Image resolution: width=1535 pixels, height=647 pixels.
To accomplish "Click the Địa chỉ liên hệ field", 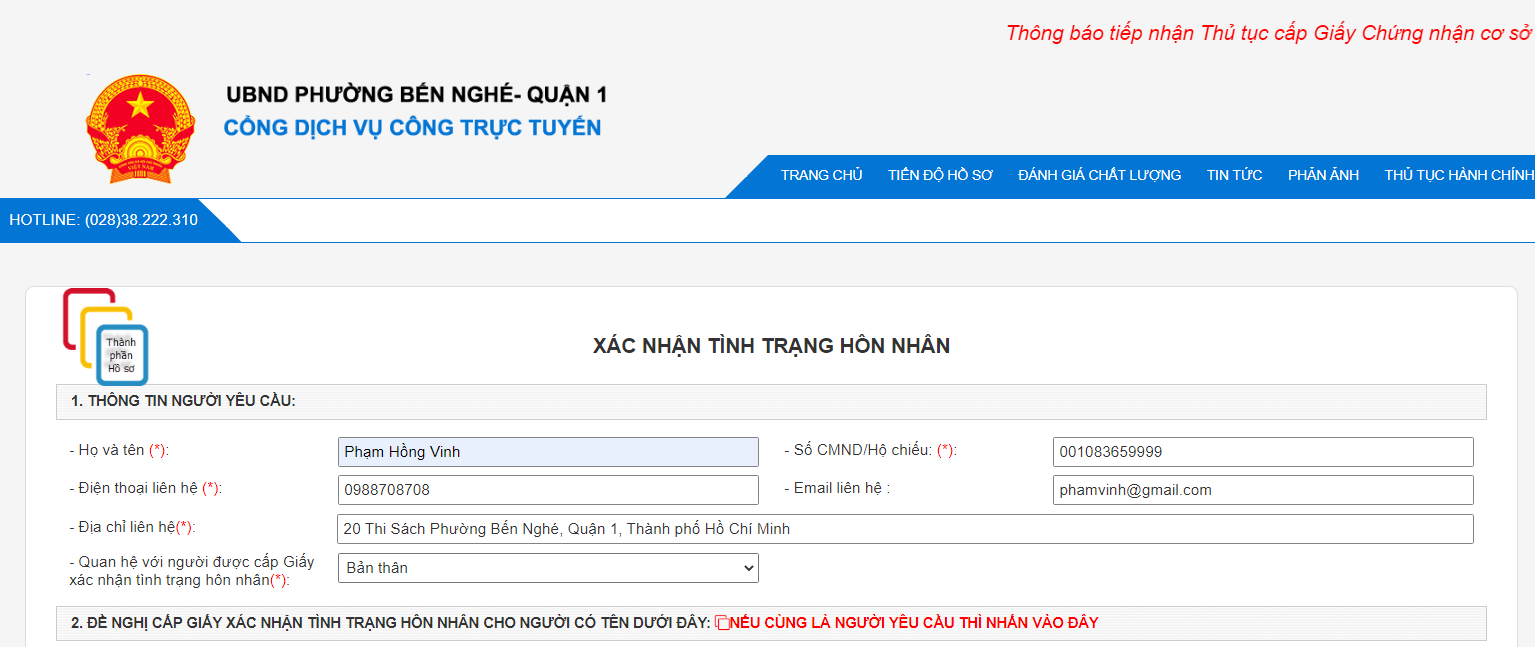I will (905, 529).
